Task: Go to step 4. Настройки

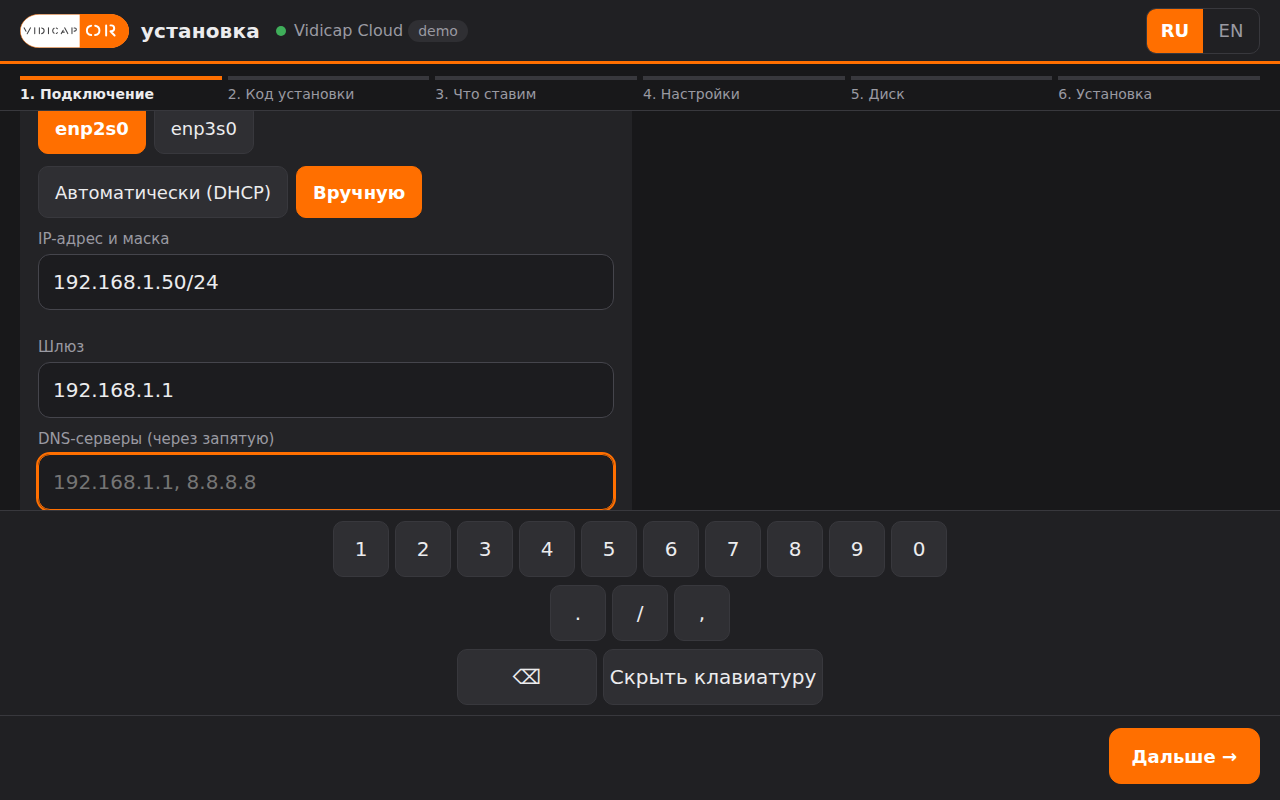Action: 744,90
